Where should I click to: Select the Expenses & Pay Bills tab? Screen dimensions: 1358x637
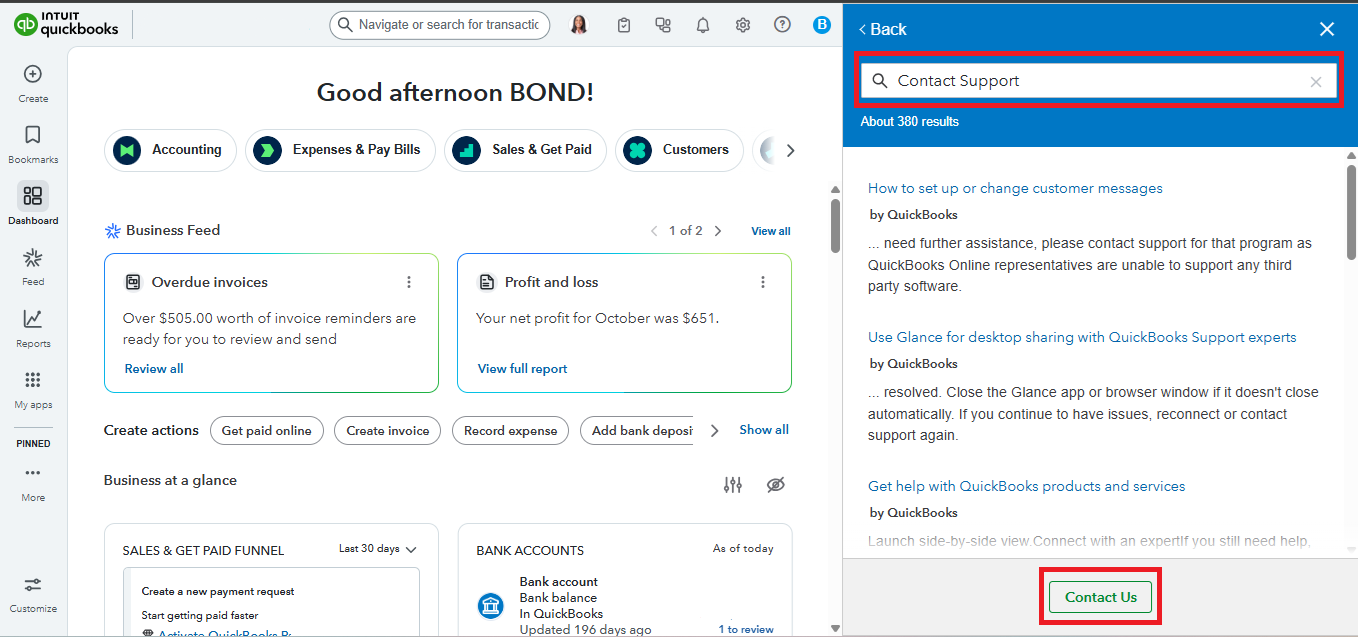(x=340, y=150)
